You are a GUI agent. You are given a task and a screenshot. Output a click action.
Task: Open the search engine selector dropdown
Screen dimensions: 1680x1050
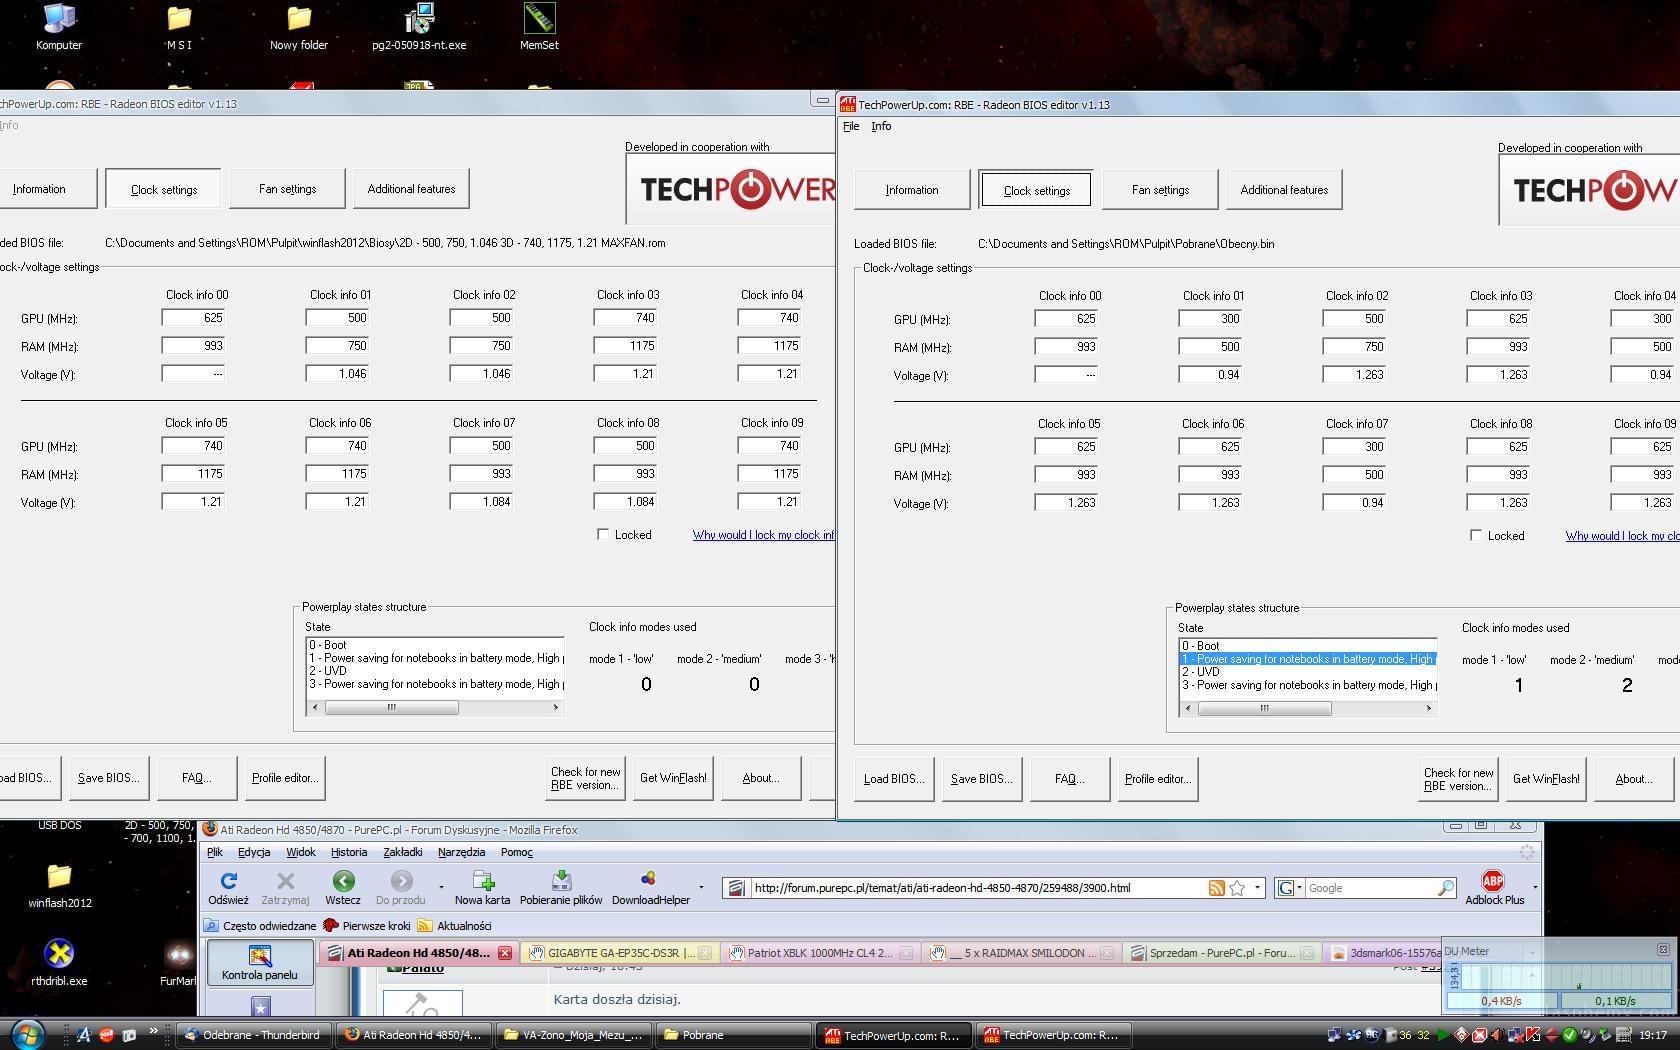[1299, 888]
